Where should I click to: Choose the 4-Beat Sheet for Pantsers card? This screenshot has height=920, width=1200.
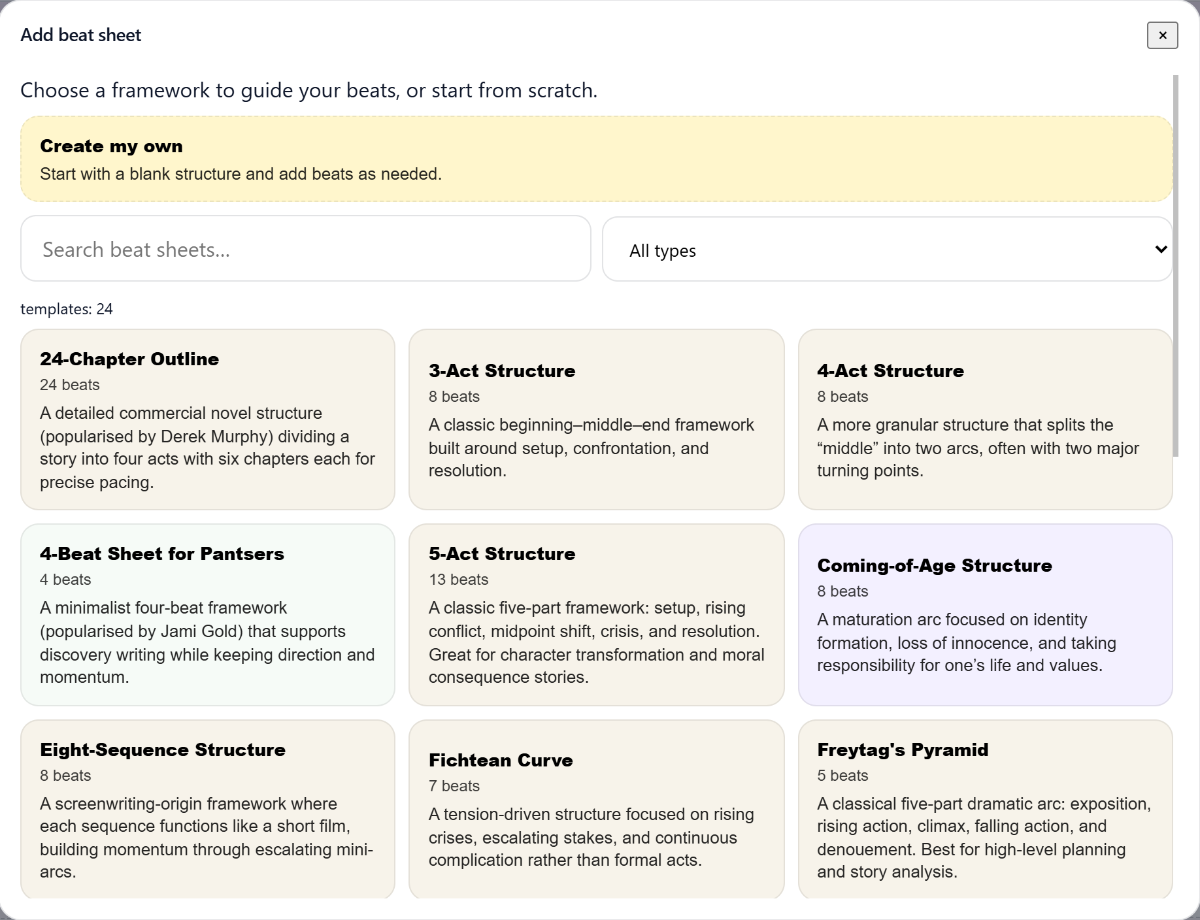207,614
